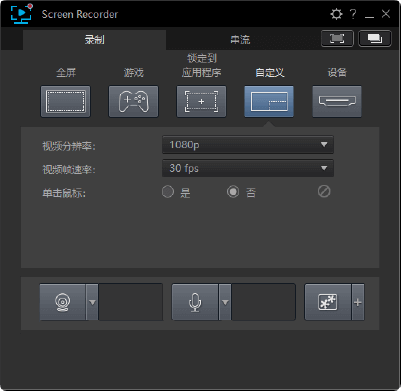Viewport: 401px width, 392px height.
Task: Switch to the 录制 tab
Action: [94, 40]
